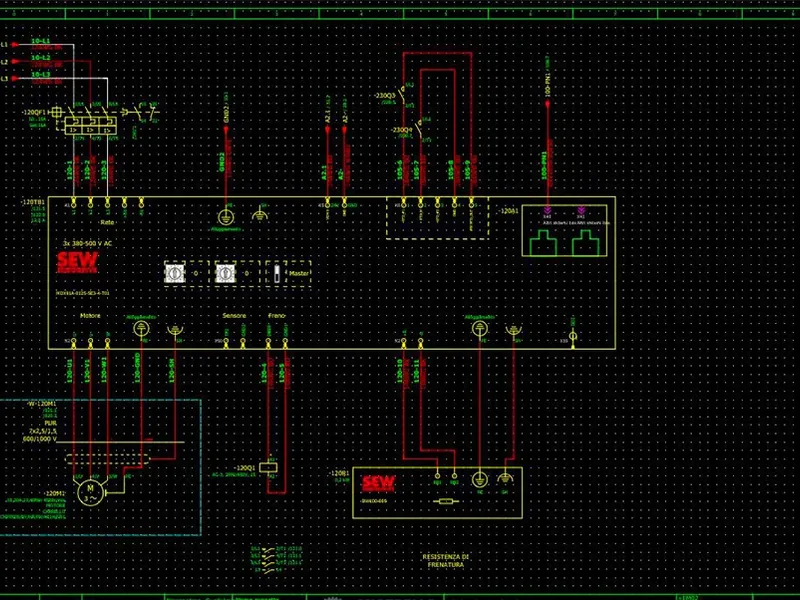
Task: Select the second rotary address switch symbol
Action: [225, 273]
